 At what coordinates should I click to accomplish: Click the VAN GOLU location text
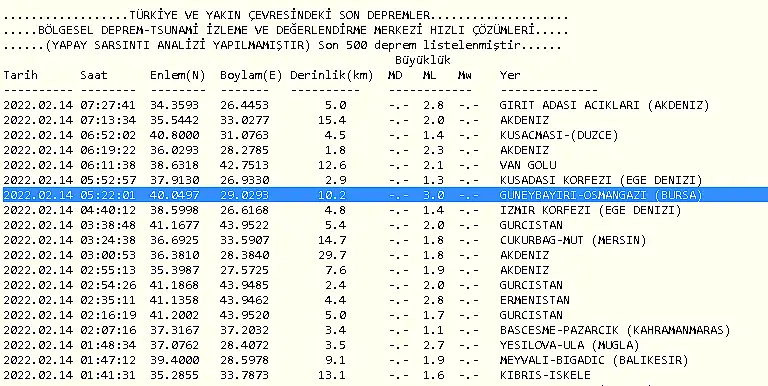coord(528,165)
